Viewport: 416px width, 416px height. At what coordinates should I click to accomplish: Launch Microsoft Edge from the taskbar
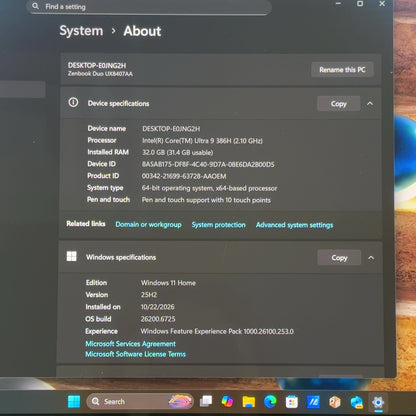point(270,402)
